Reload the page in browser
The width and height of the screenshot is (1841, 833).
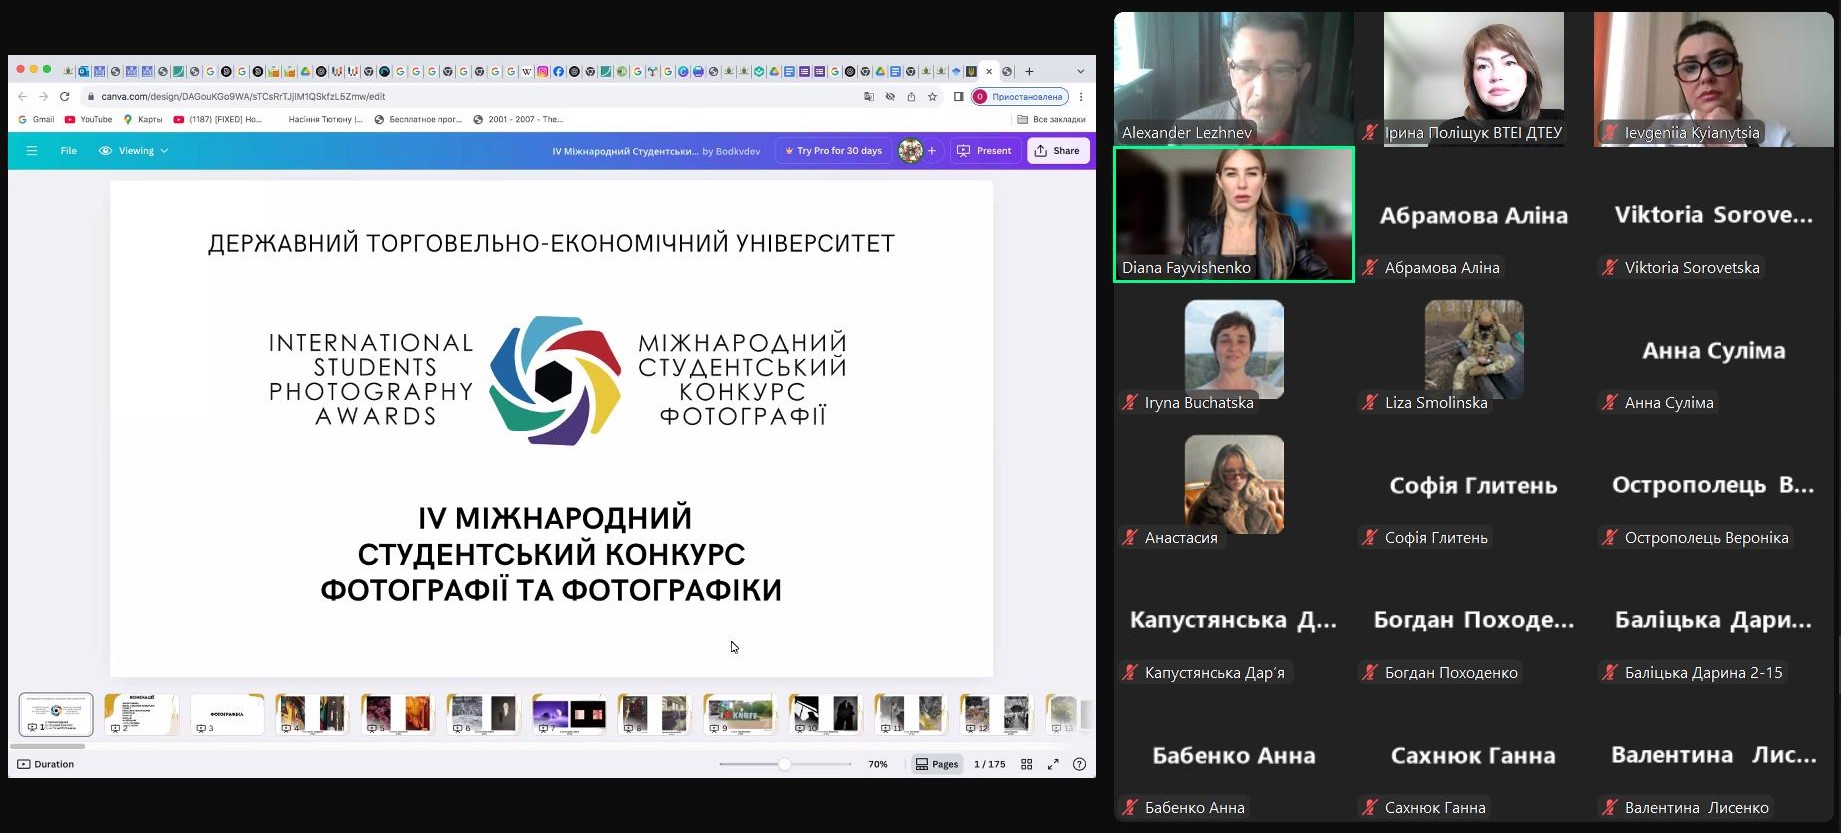(x=65, y=97)
